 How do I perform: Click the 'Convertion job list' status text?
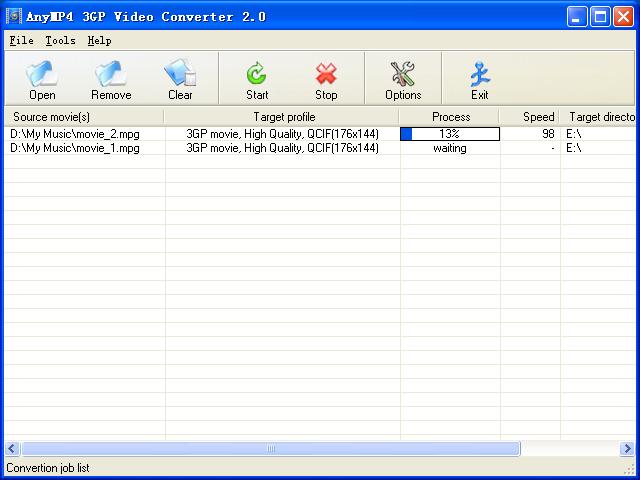48,468
